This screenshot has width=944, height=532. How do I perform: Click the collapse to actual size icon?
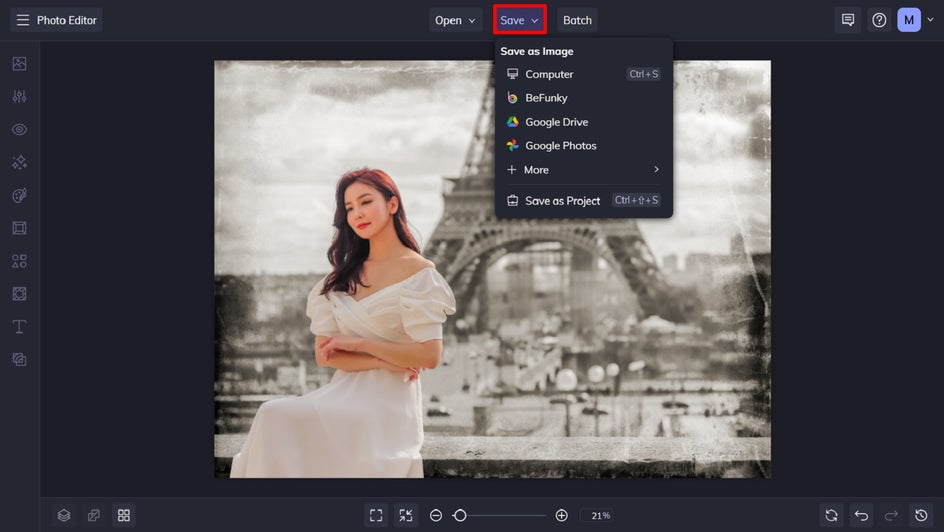[406, 515]
